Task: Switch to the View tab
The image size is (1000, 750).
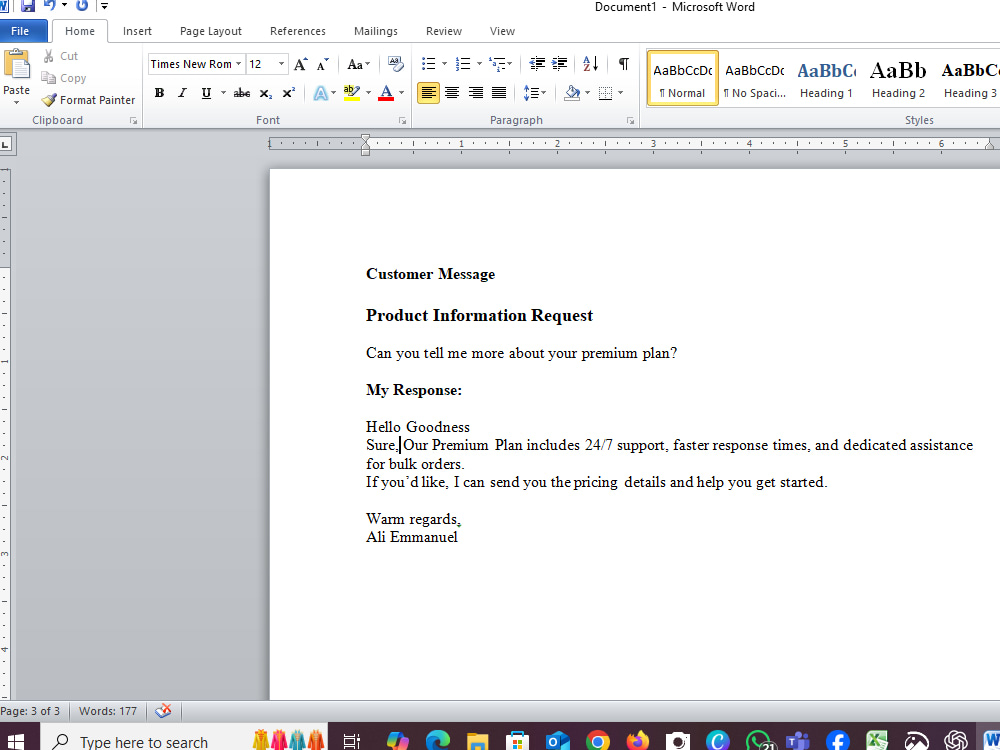Action: click(502, 31)
